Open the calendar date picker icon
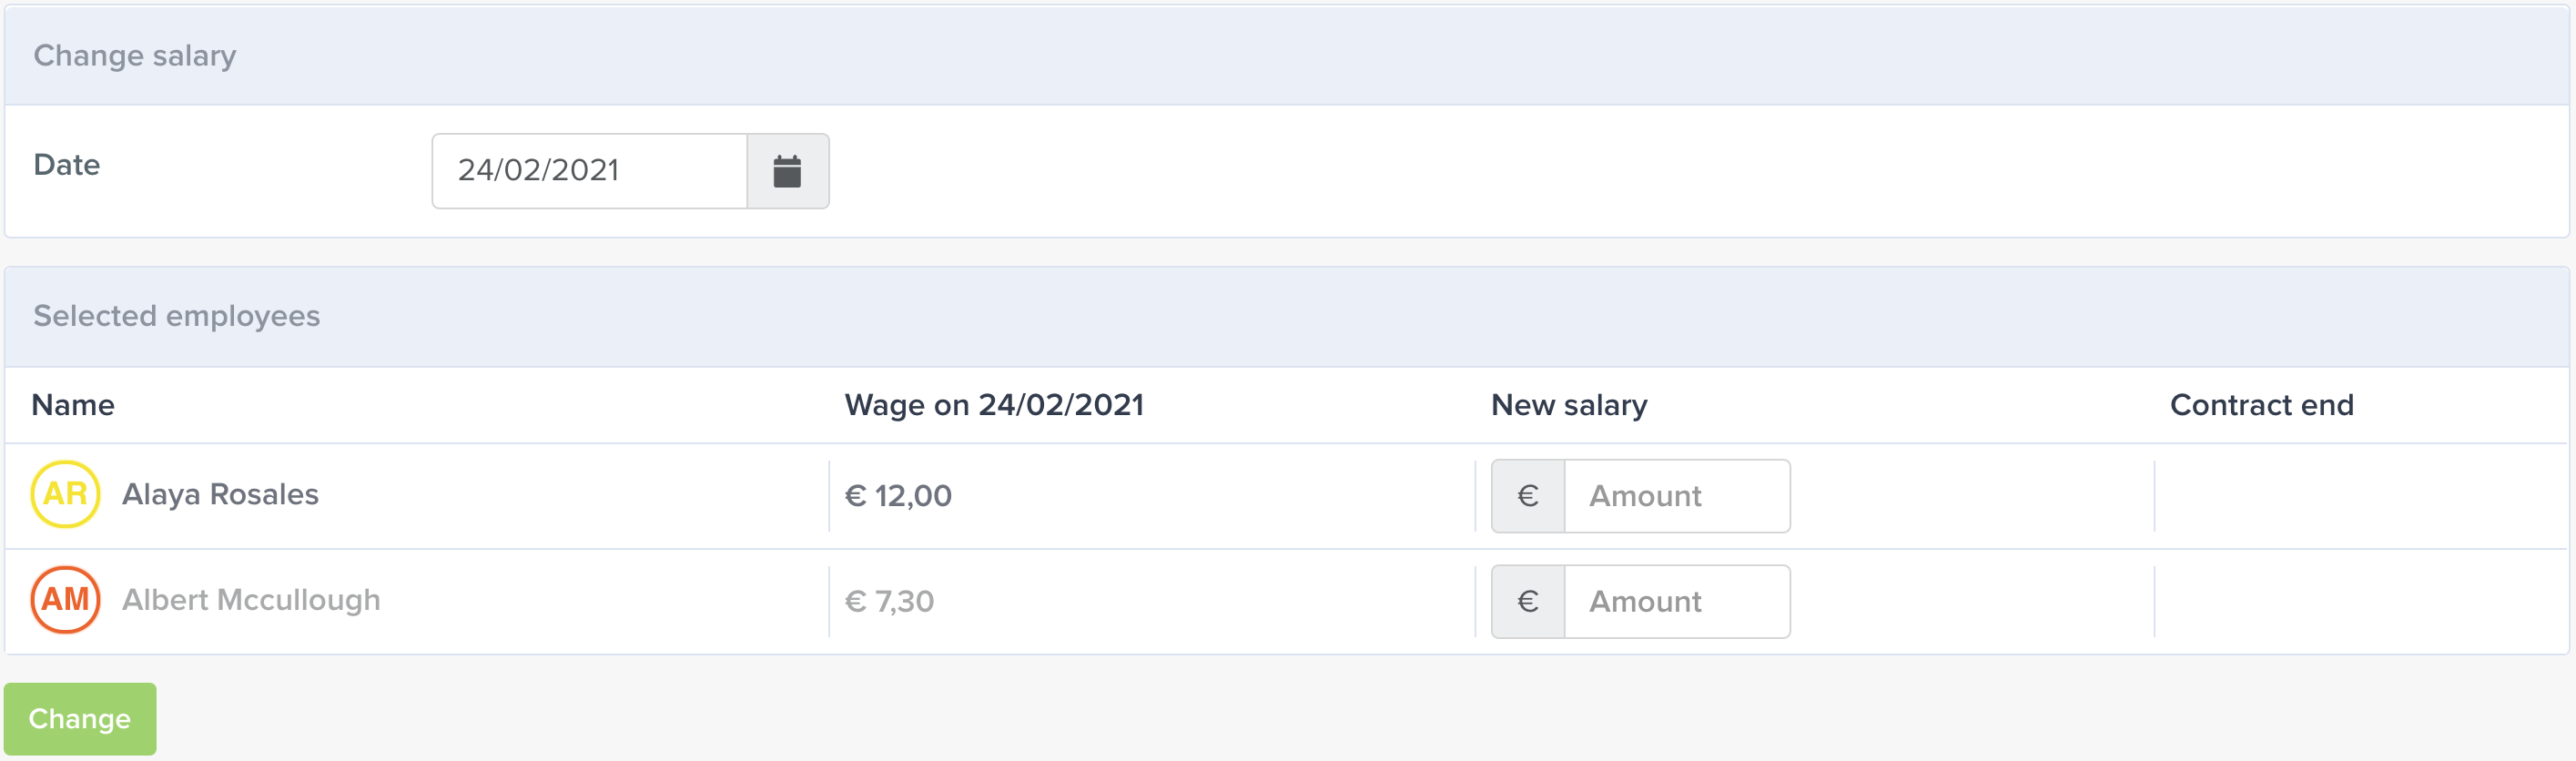Screen dimensions: 2576x761 (x=787, y=171)
